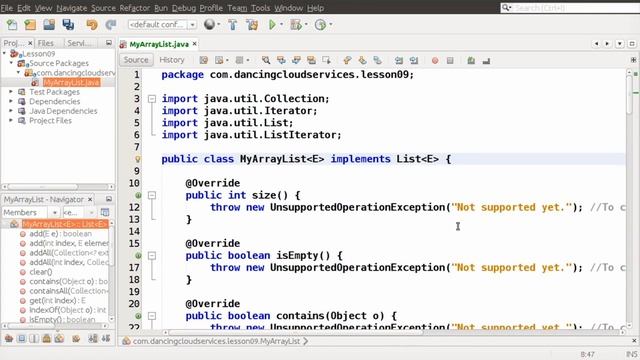Click the Build Project hammer icon

click(x=233, y=25)
